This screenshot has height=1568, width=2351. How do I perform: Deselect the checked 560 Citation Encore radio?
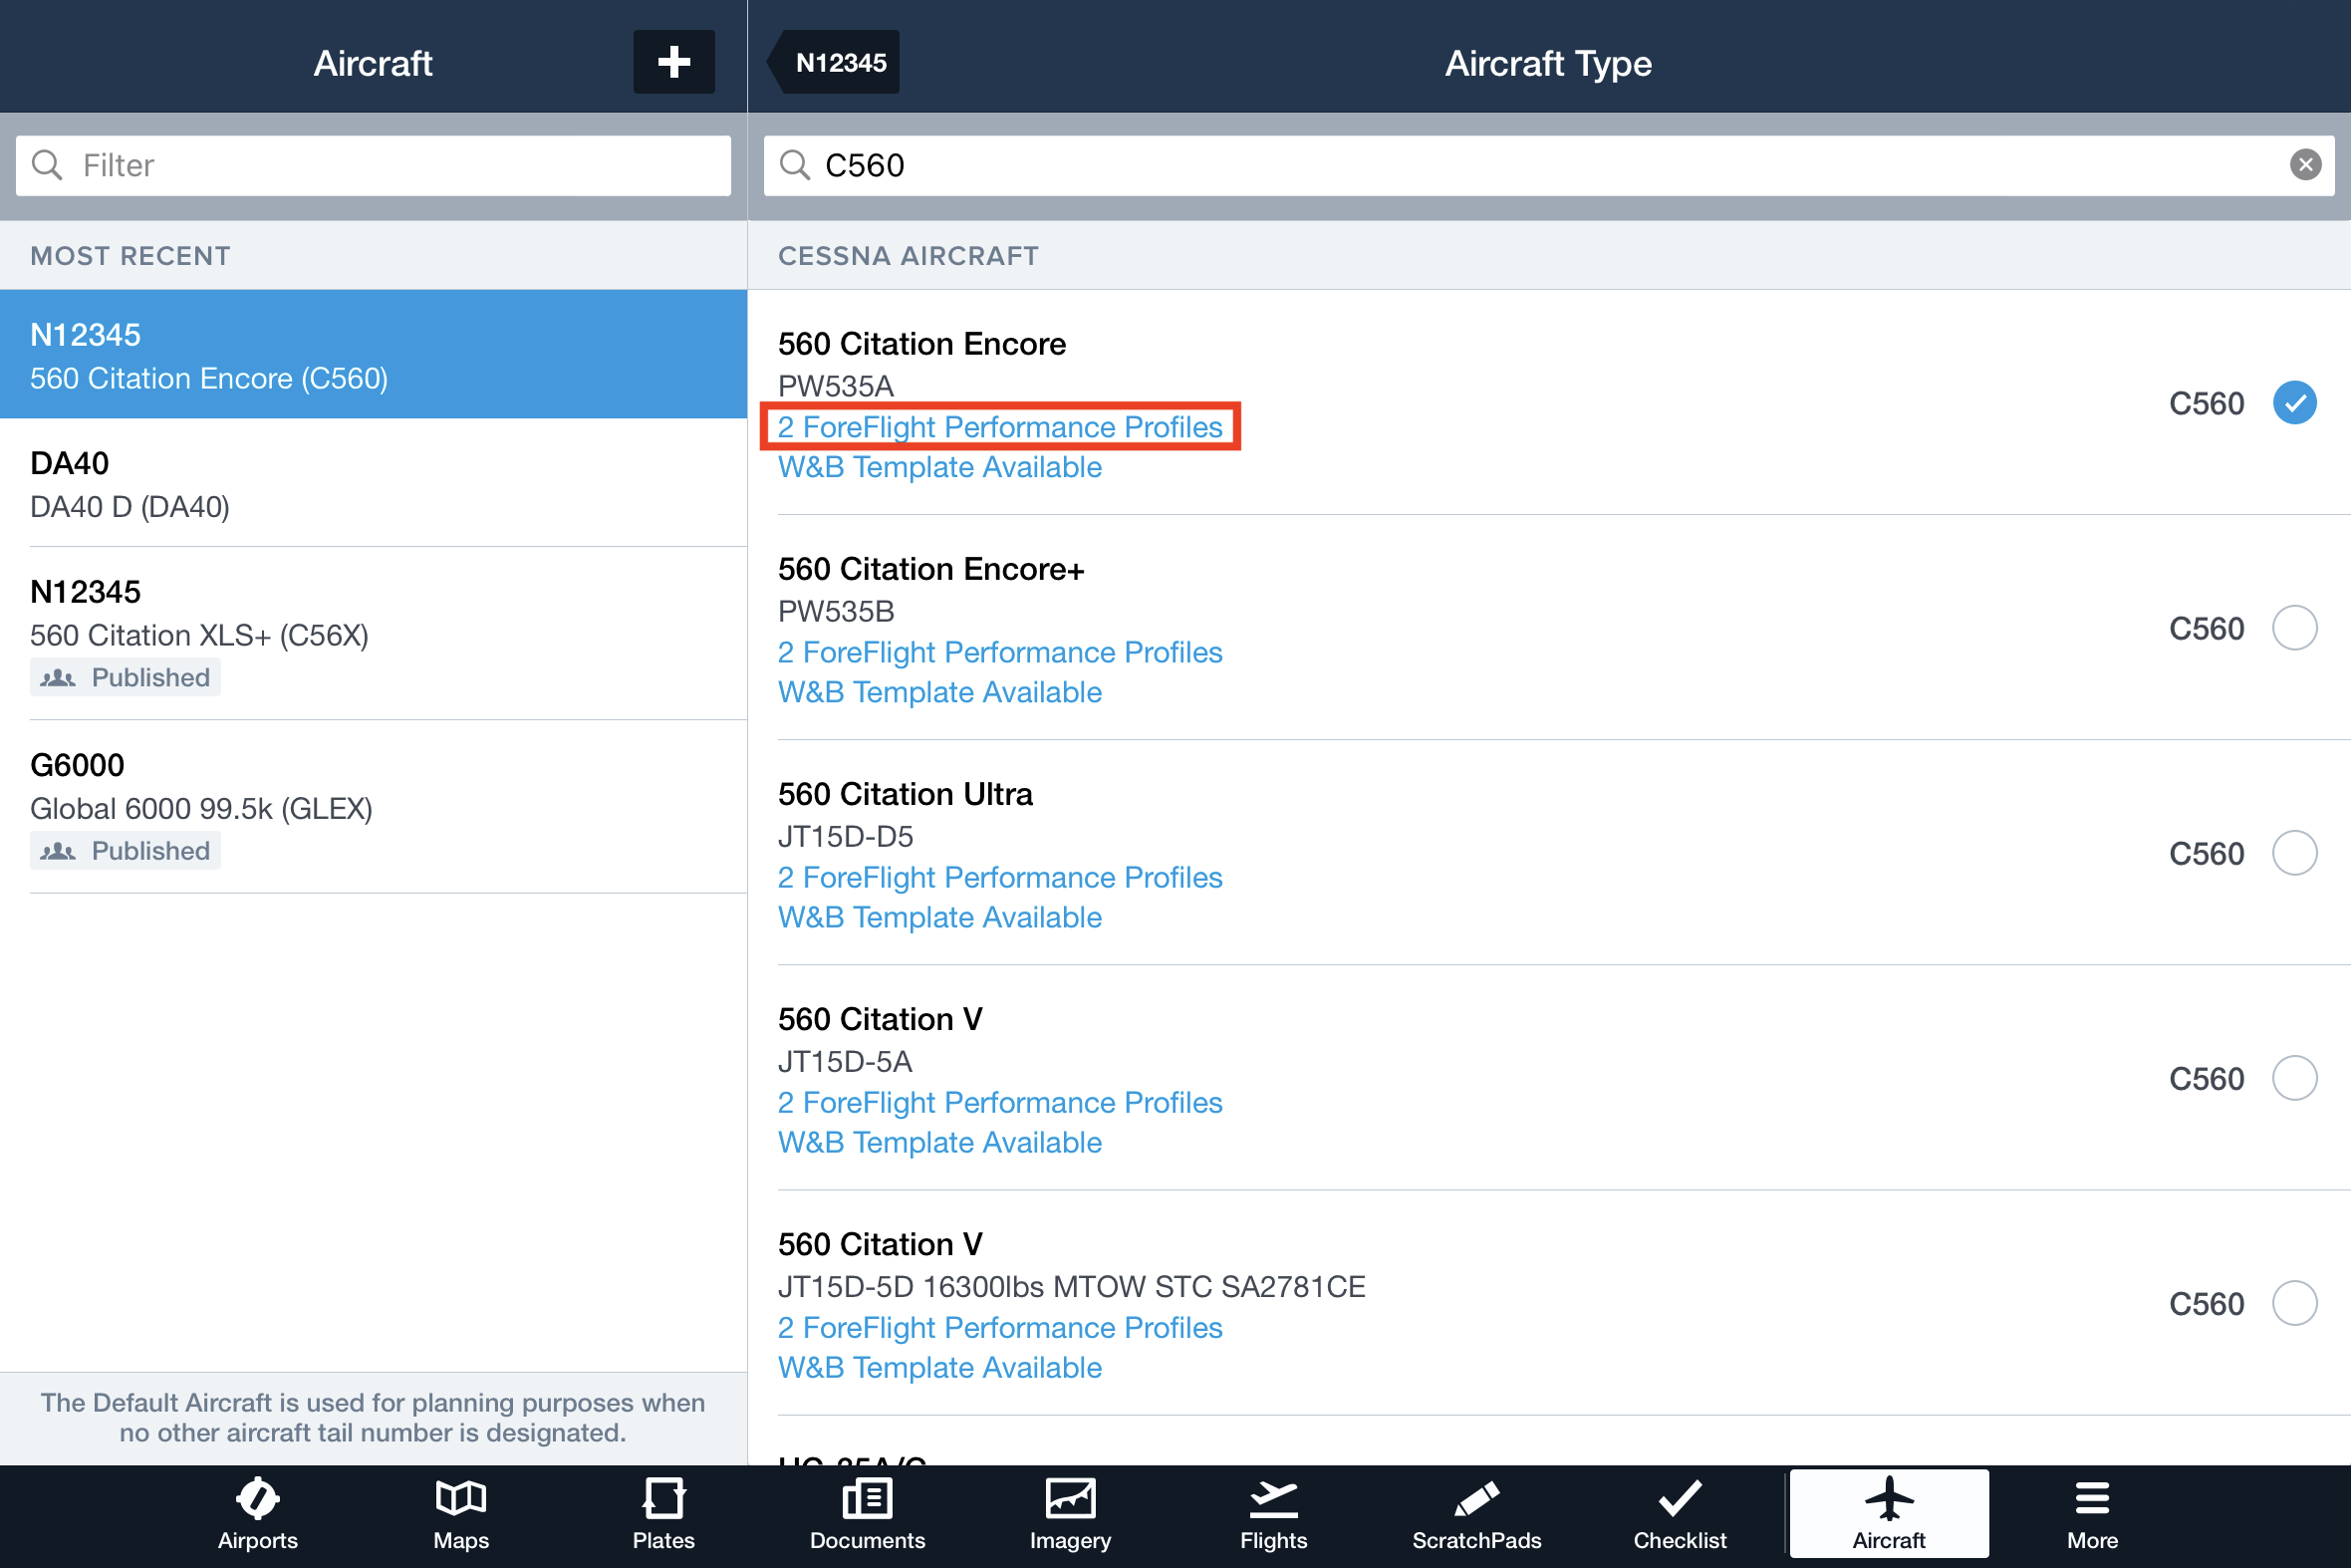click(x=2294, y=403)
